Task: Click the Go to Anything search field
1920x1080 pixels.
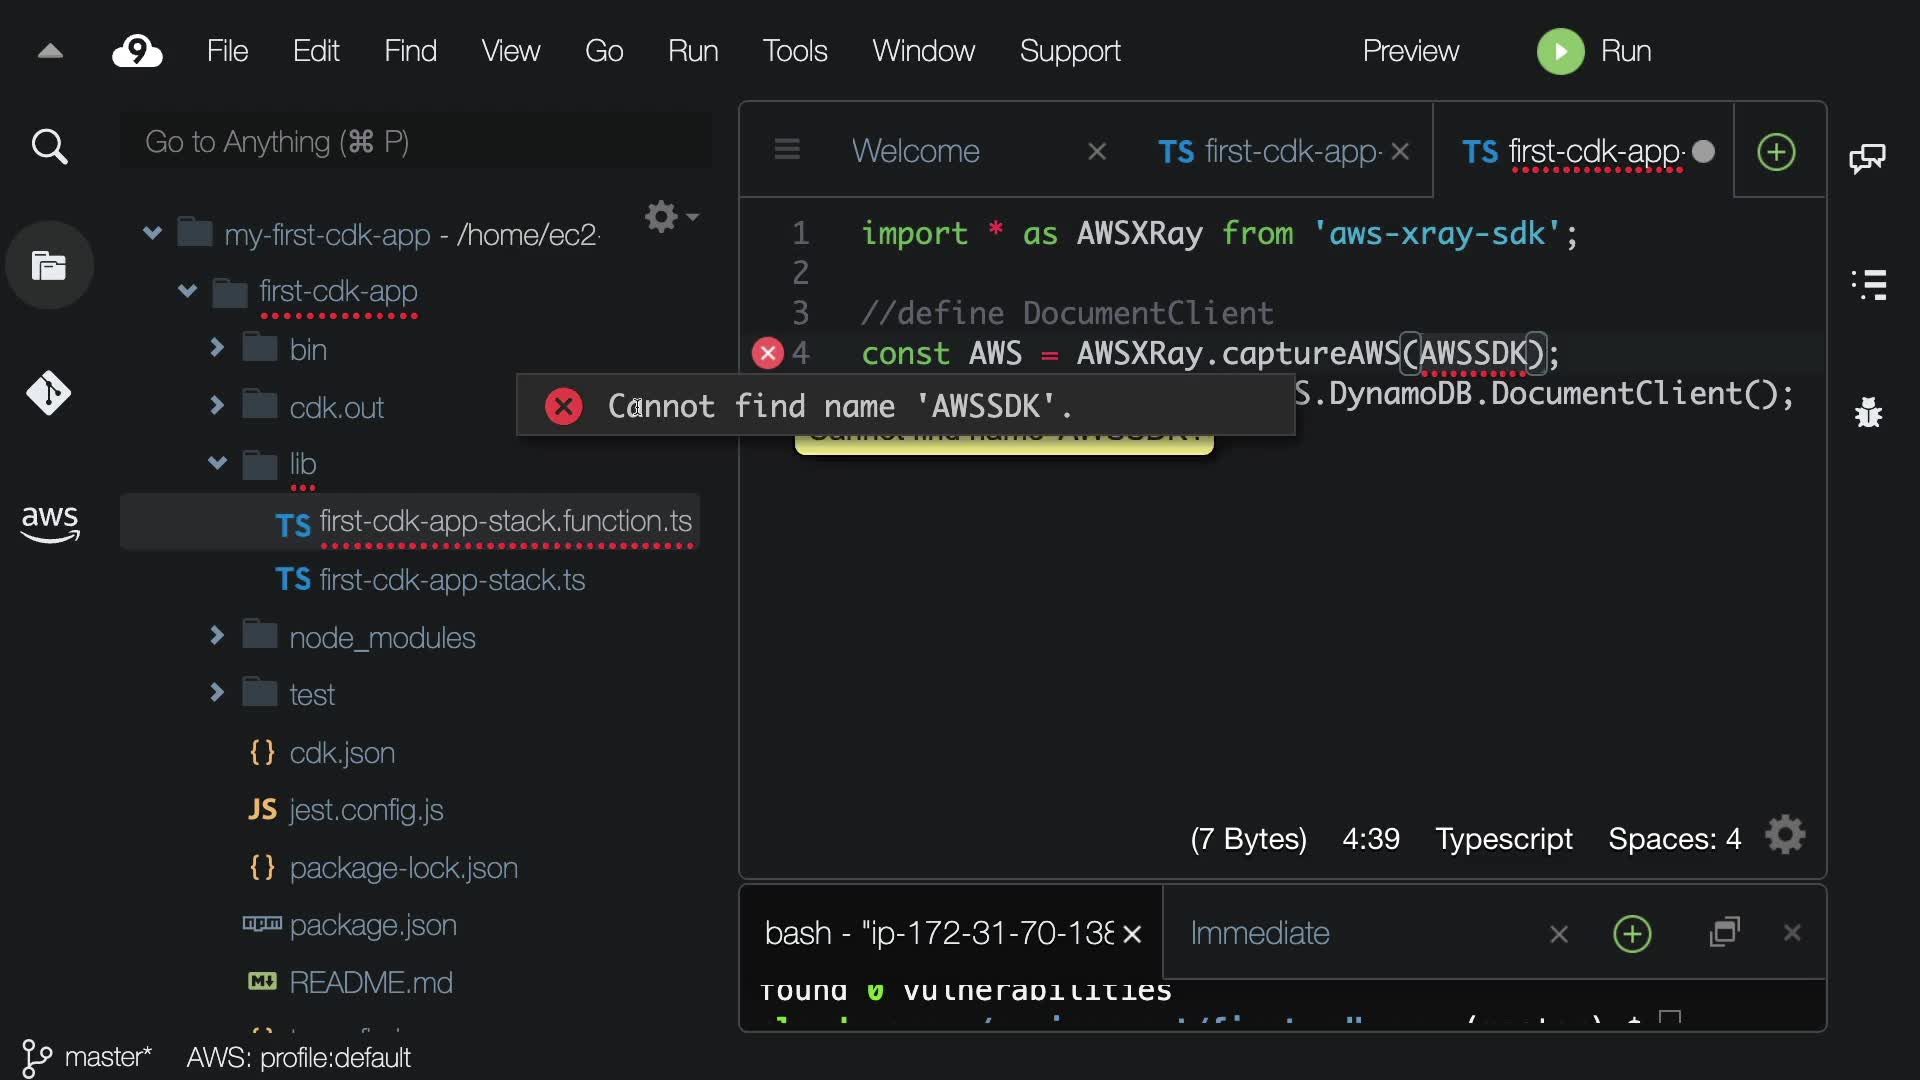Action: pos(415,142)
